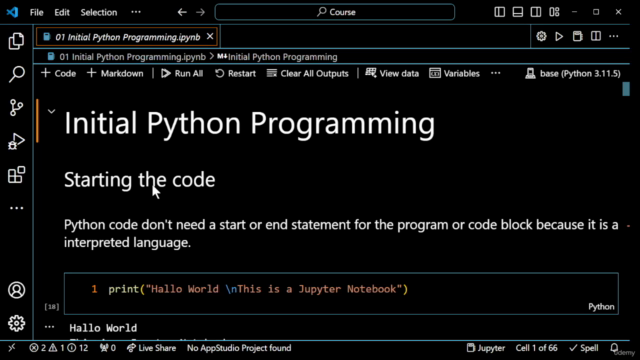Start Live Share from status bar
The height and width of the screenshot is (360, 640).
pos(151,348)
